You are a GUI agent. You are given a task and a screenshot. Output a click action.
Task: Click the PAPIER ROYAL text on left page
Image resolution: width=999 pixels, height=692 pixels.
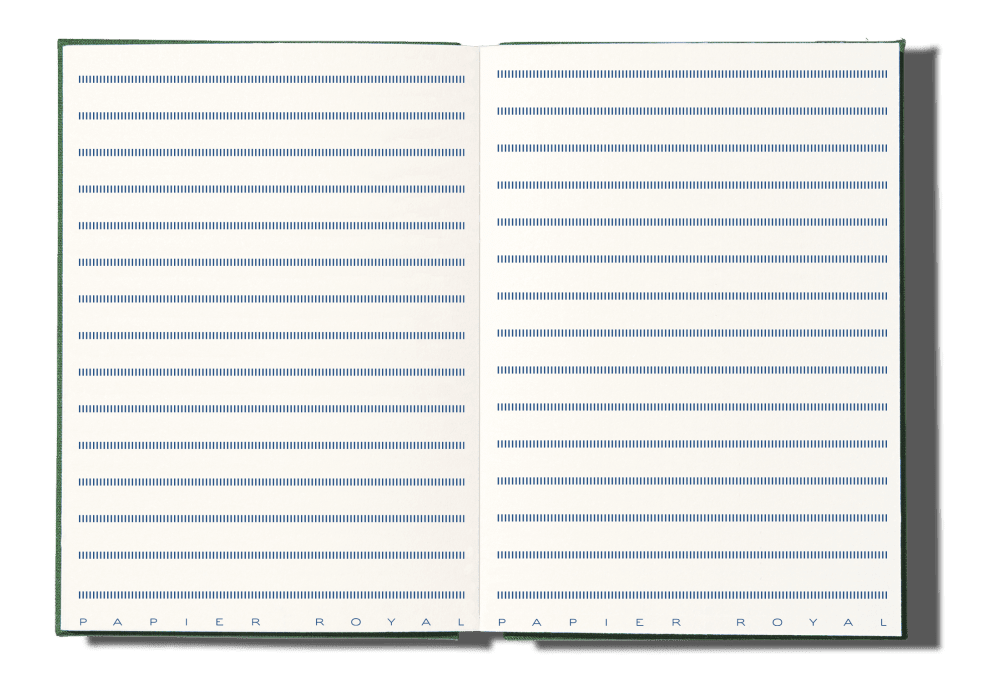272,623
